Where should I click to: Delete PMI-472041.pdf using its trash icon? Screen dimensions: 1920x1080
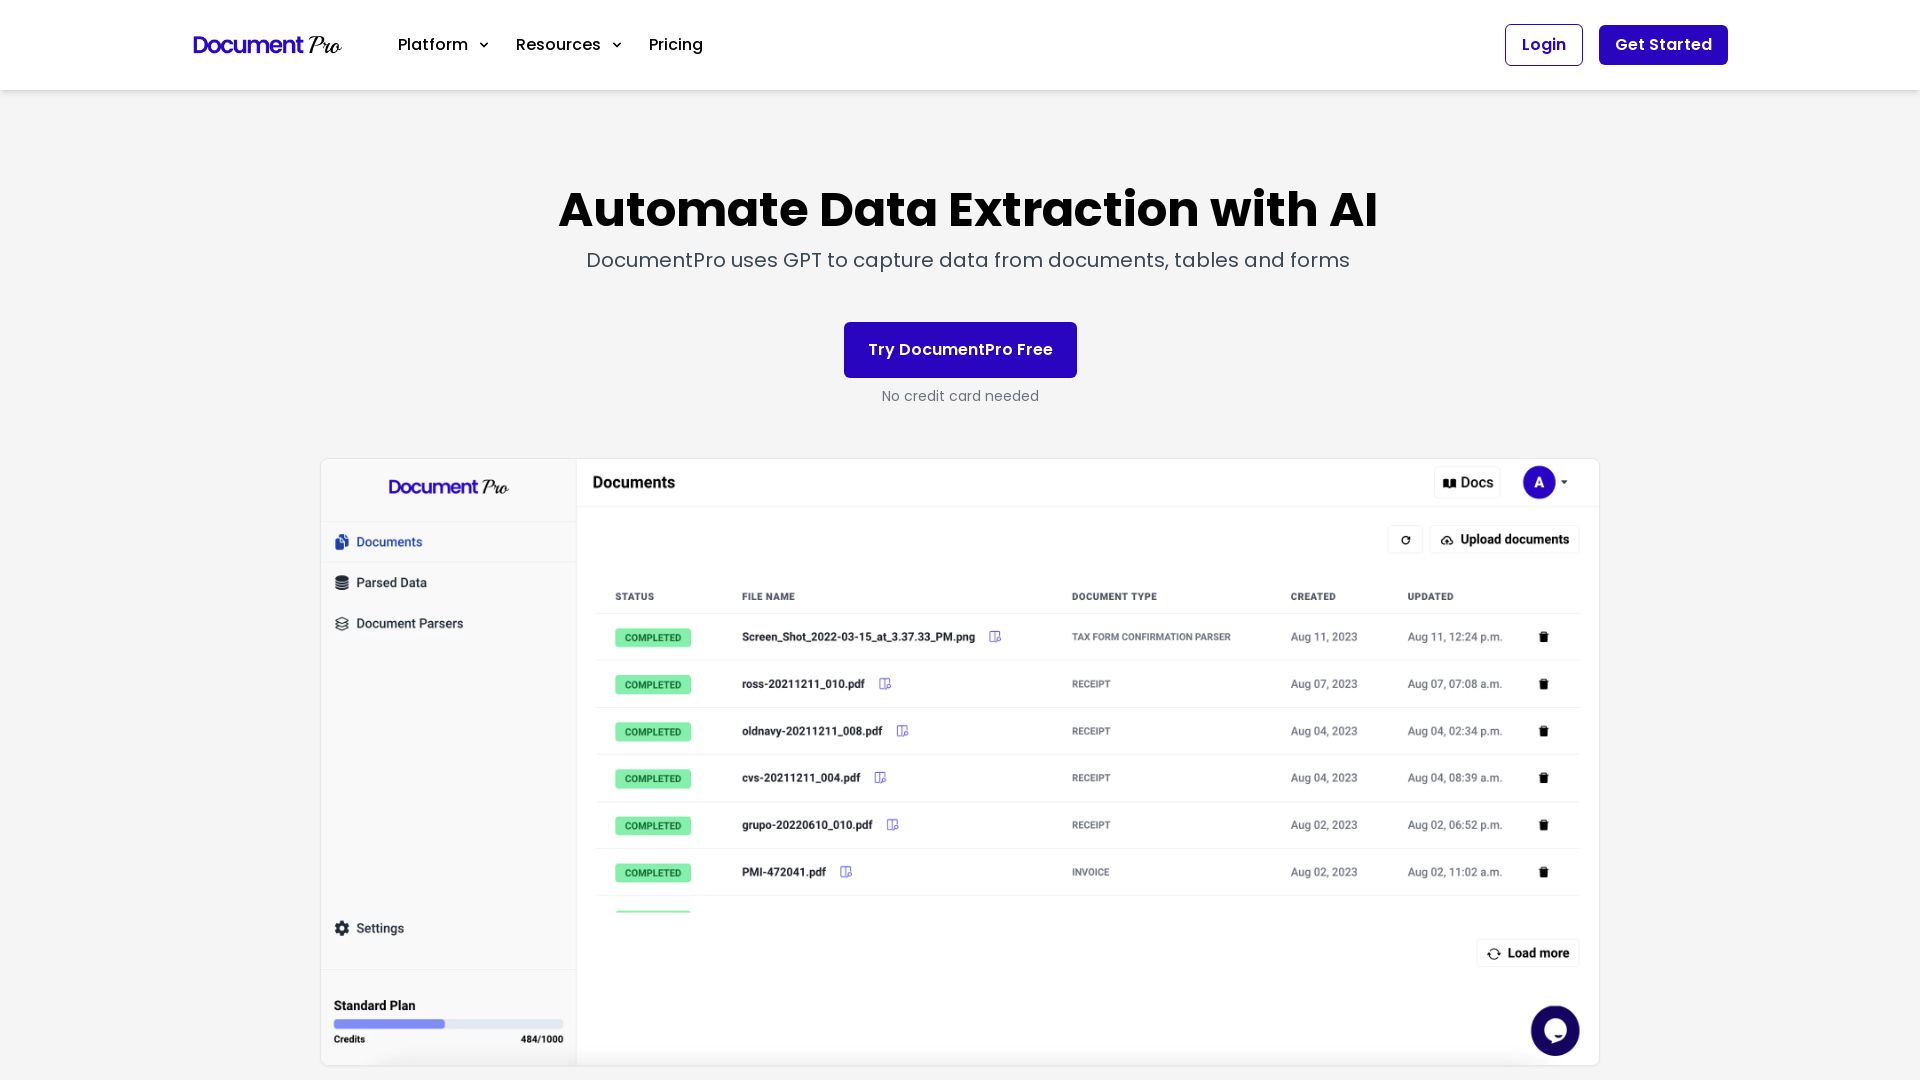pos(1543,871)
